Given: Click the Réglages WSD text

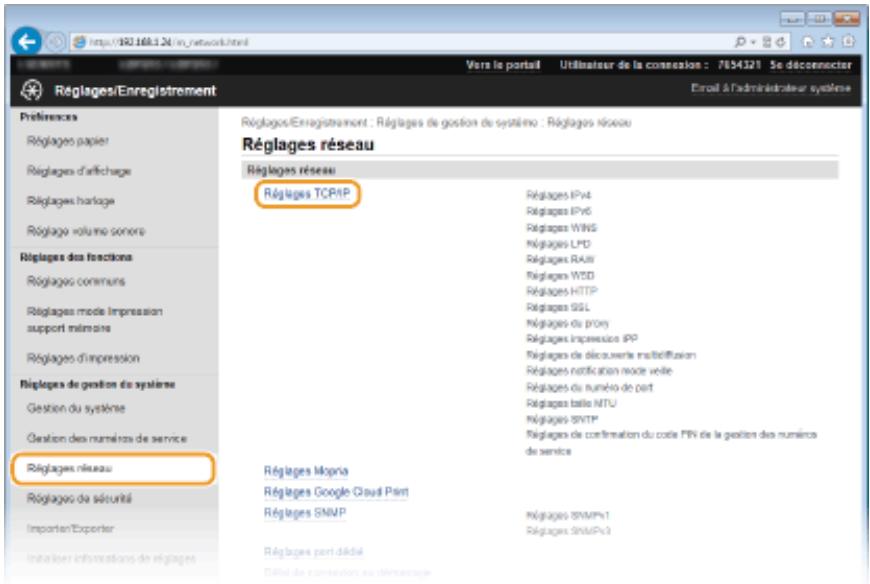Looking at the screenshot, I should tap(560, 276).
